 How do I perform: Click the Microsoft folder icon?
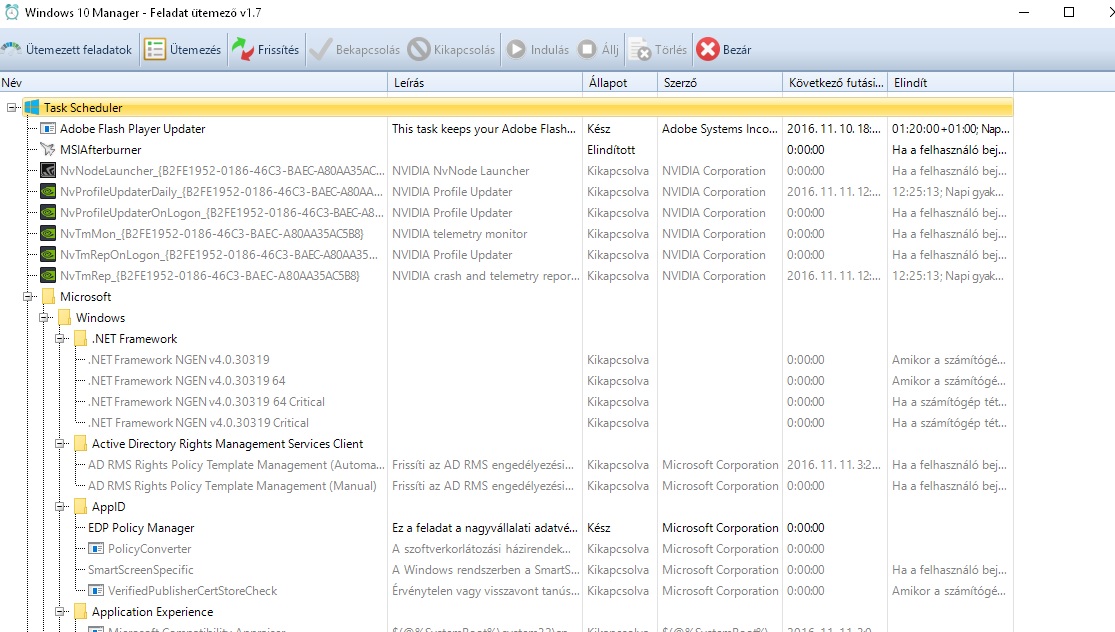tap(48, 296)
